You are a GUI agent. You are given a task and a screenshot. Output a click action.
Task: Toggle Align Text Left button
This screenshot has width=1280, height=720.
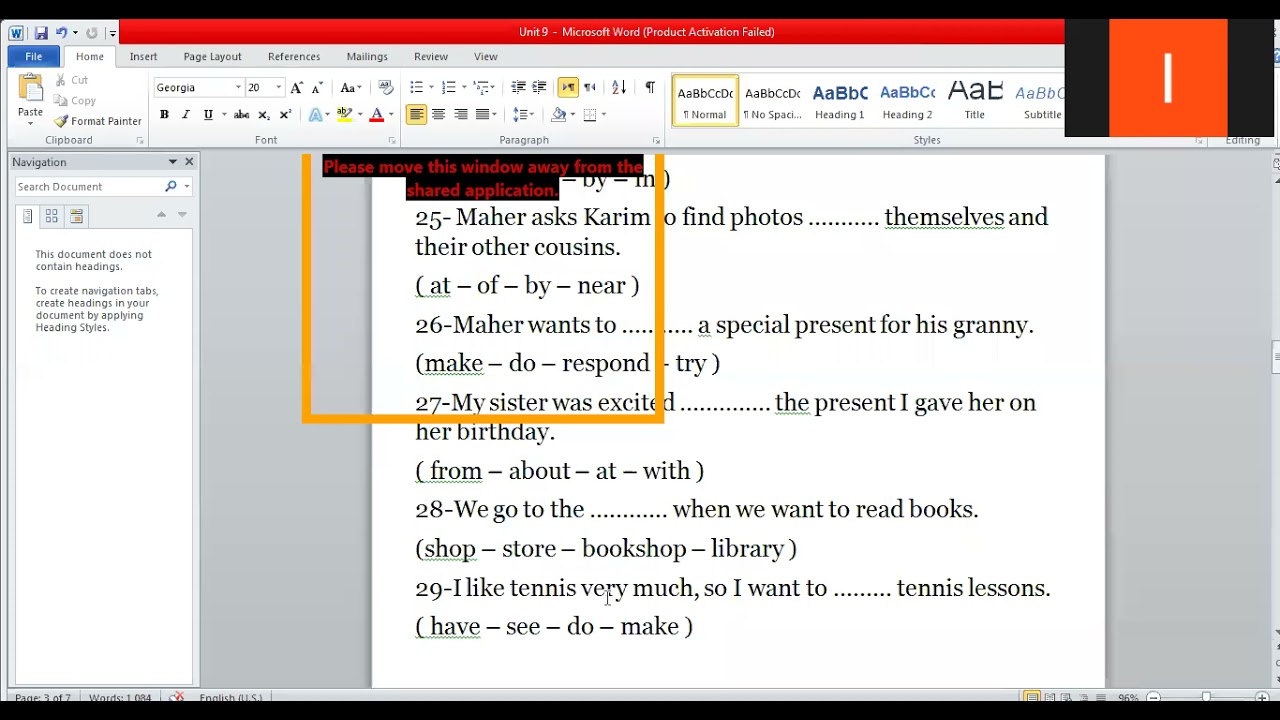point(416,115)
